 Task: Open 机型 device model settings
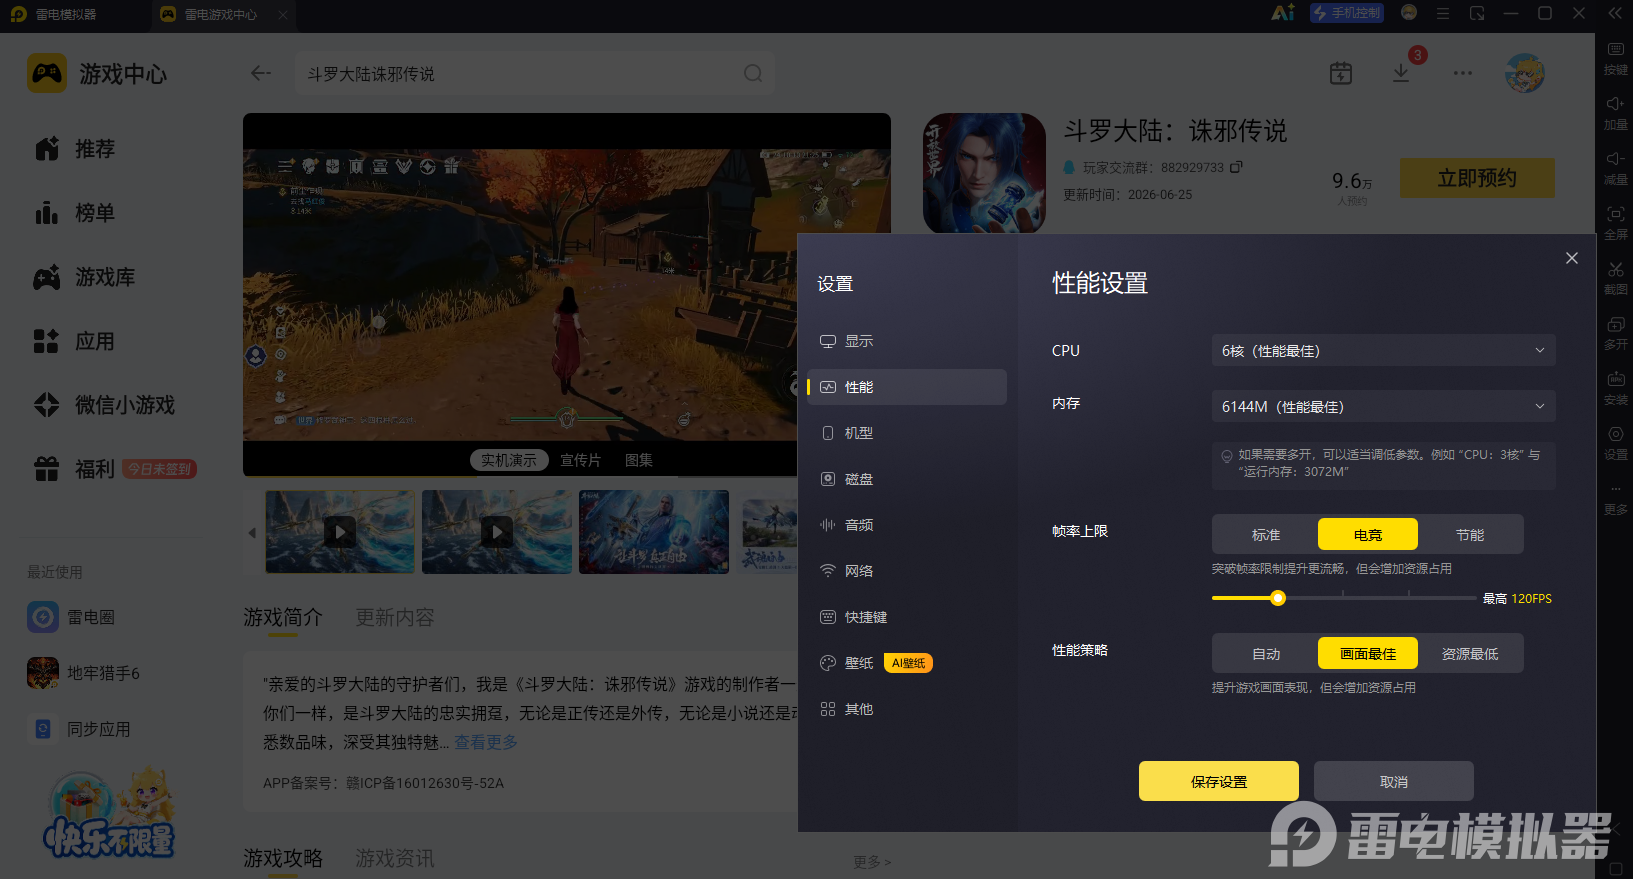907,433
